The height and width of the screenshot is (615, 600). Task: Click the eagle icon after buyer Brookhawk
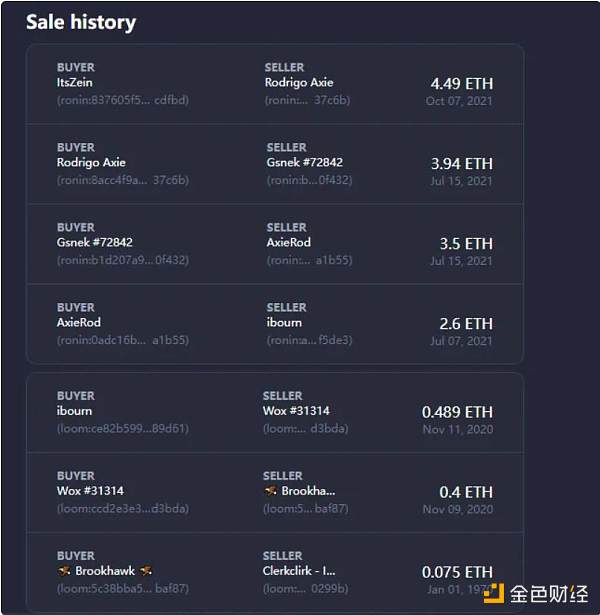pyautogui.click(x=146, y=571)
